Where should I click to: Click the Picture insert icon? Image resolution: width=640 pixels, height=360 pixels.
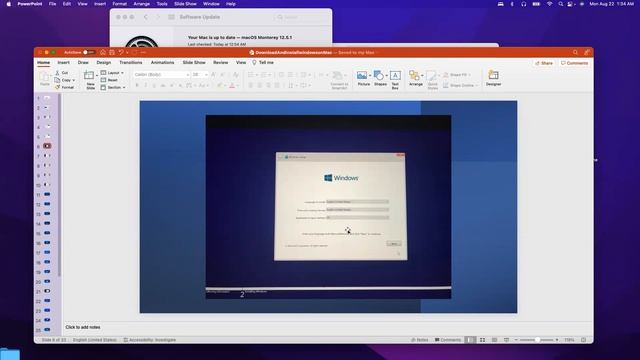click(362, 76)
